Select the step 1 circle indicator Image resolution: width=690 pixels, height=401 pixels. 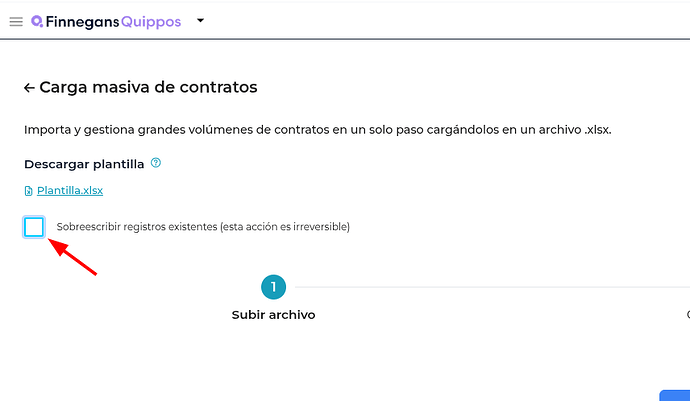pos(273,288)
